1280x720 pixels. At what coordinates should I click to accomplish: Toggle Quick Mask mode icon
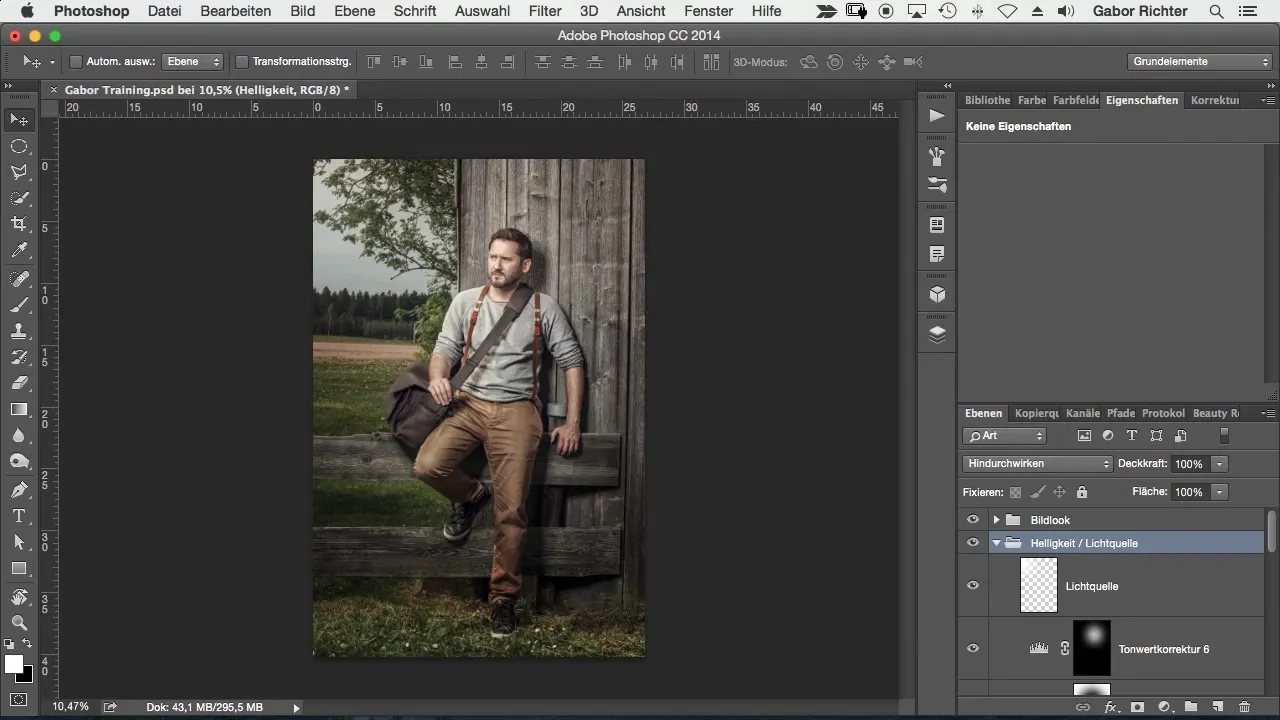pos(19,699)
